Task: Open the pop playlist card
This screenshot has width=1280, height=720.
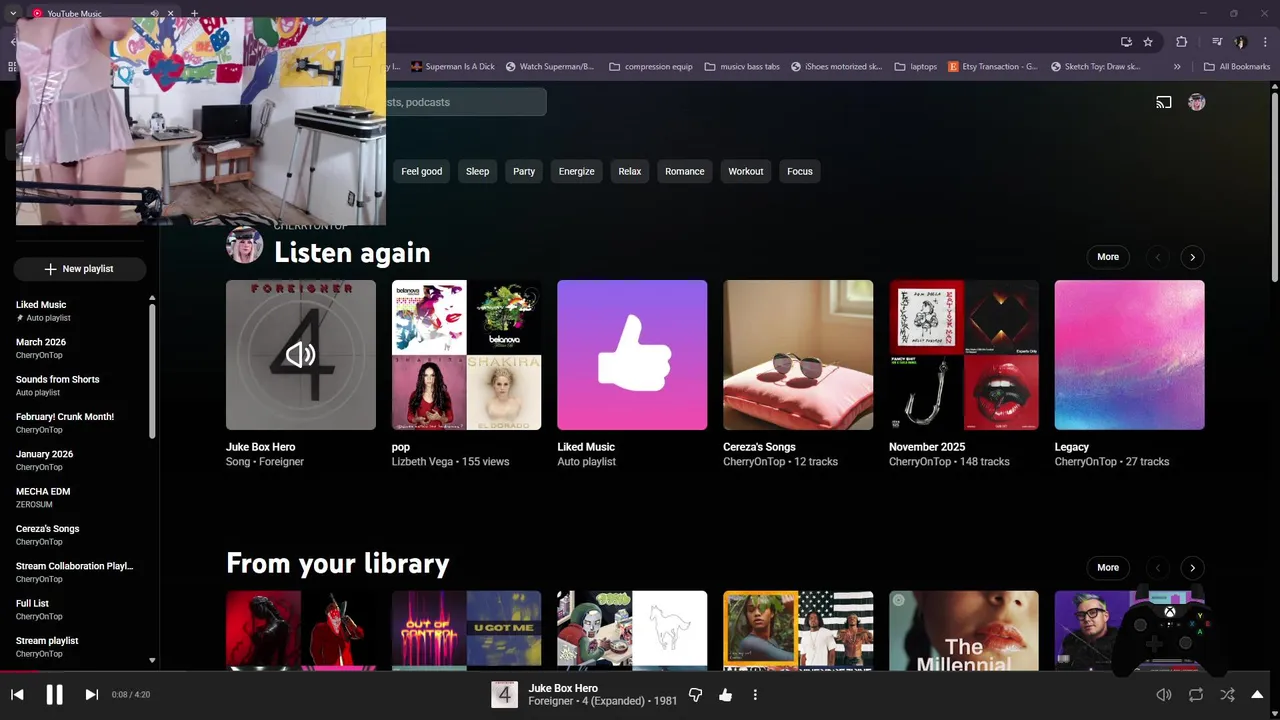Action: [x=466, y=355]
